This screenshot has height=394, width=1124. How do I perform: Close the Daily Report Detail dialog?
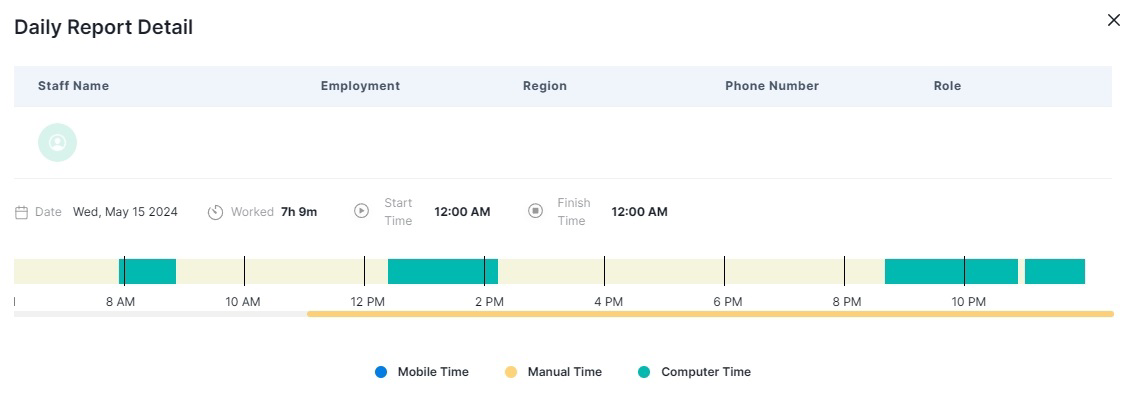tap(1113, 20)
